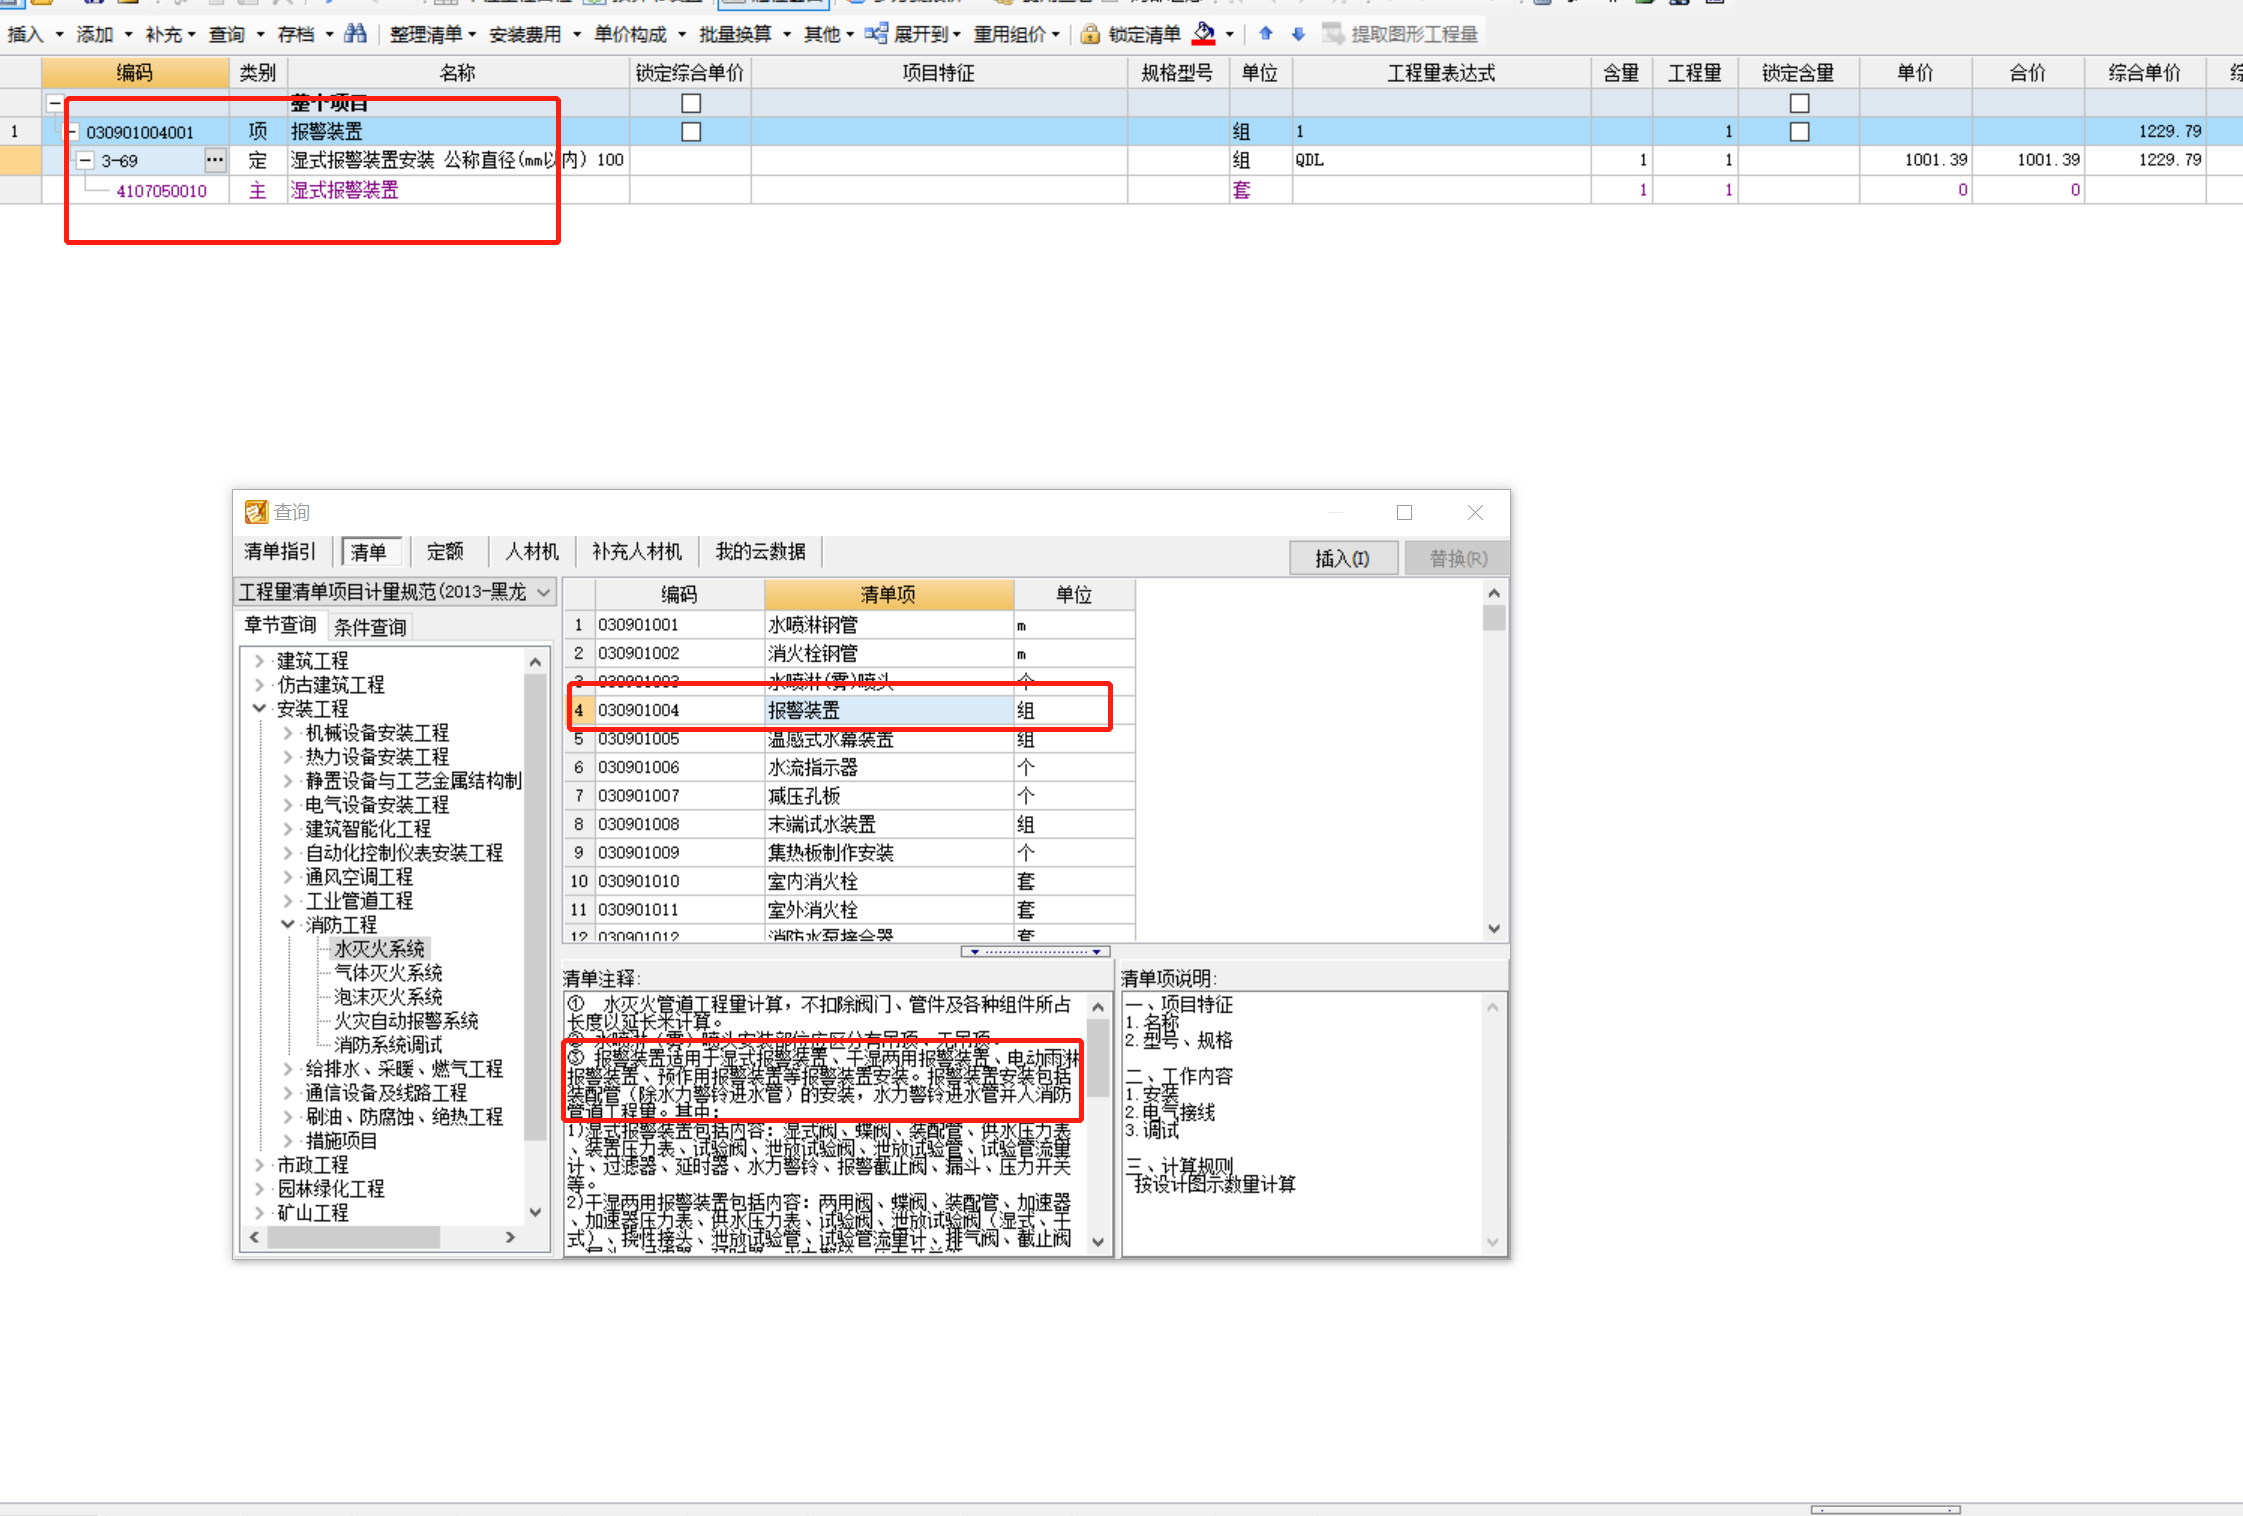Switch to the 定额 tab
The width and height of the screenshot is (2243, 1516).
445,551
